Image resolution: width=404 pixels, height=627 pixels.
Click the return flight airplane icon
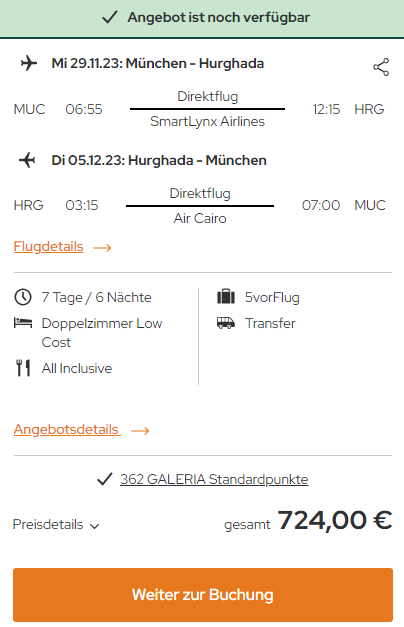coord(27,160)
